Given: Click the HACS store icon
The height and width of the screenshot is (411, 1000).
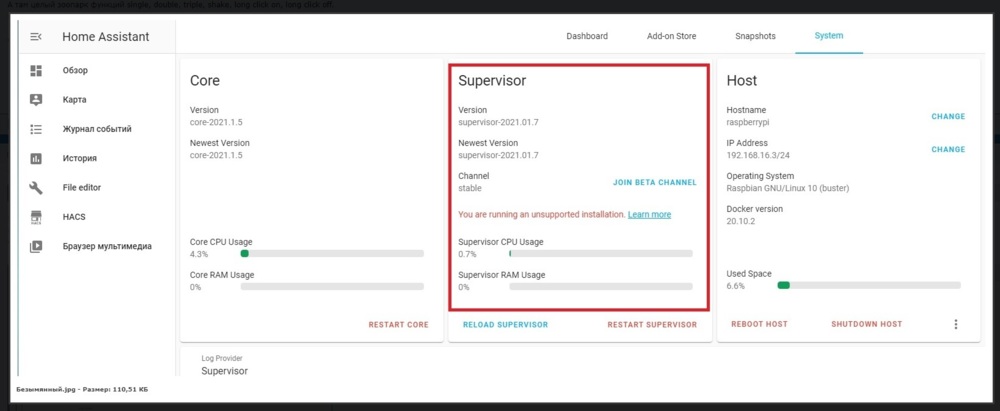Looking at the screenshot, I should coord(36,218).
